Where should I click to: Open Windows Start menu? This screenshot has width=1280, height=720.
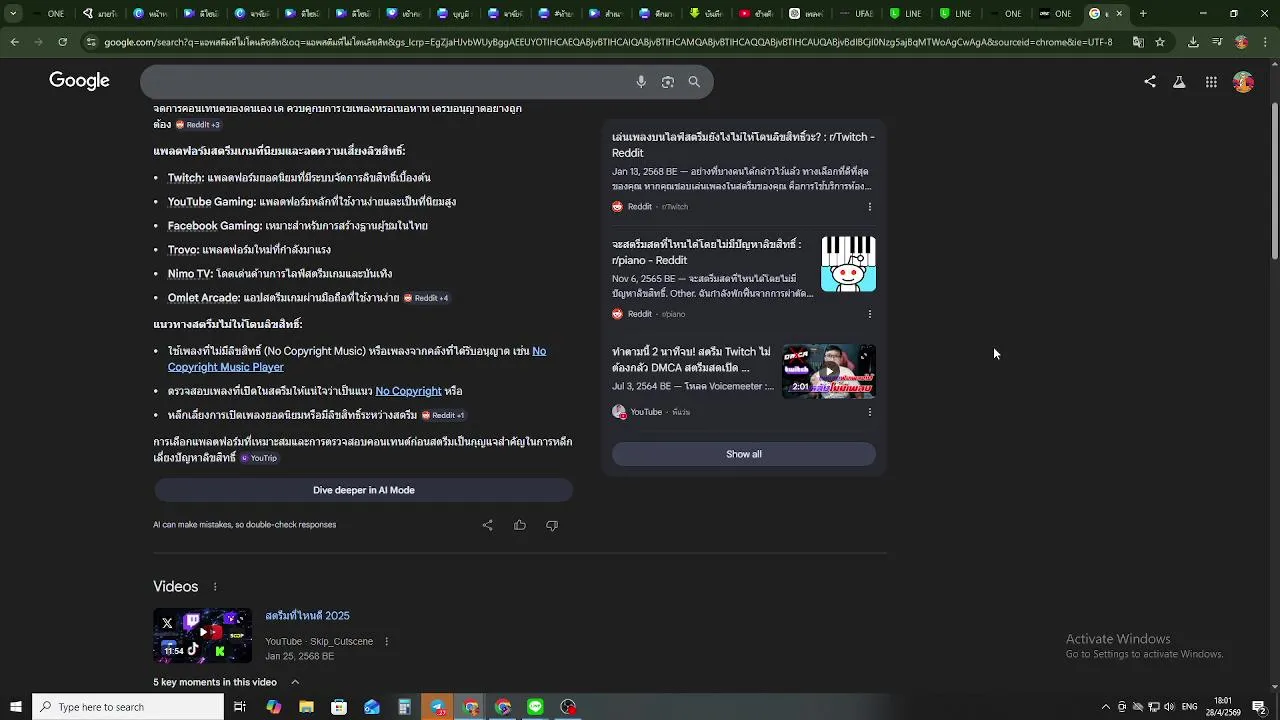click(x=15, y=707)
